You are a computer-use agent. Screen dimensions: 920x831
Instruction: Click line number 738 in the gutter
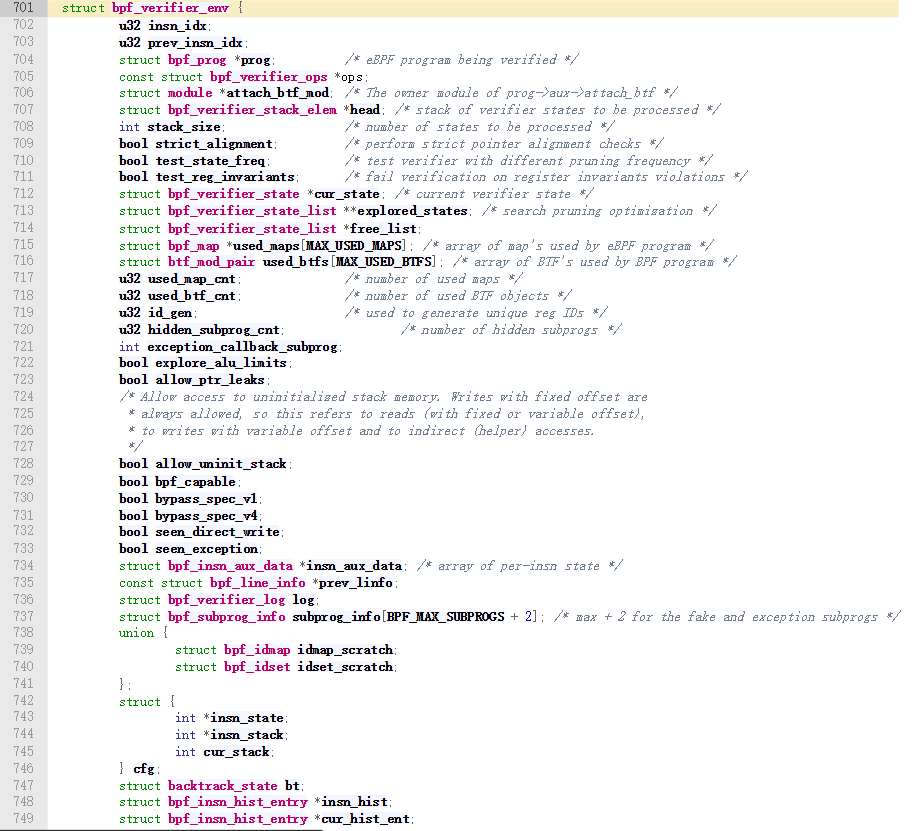click(23, 632)
